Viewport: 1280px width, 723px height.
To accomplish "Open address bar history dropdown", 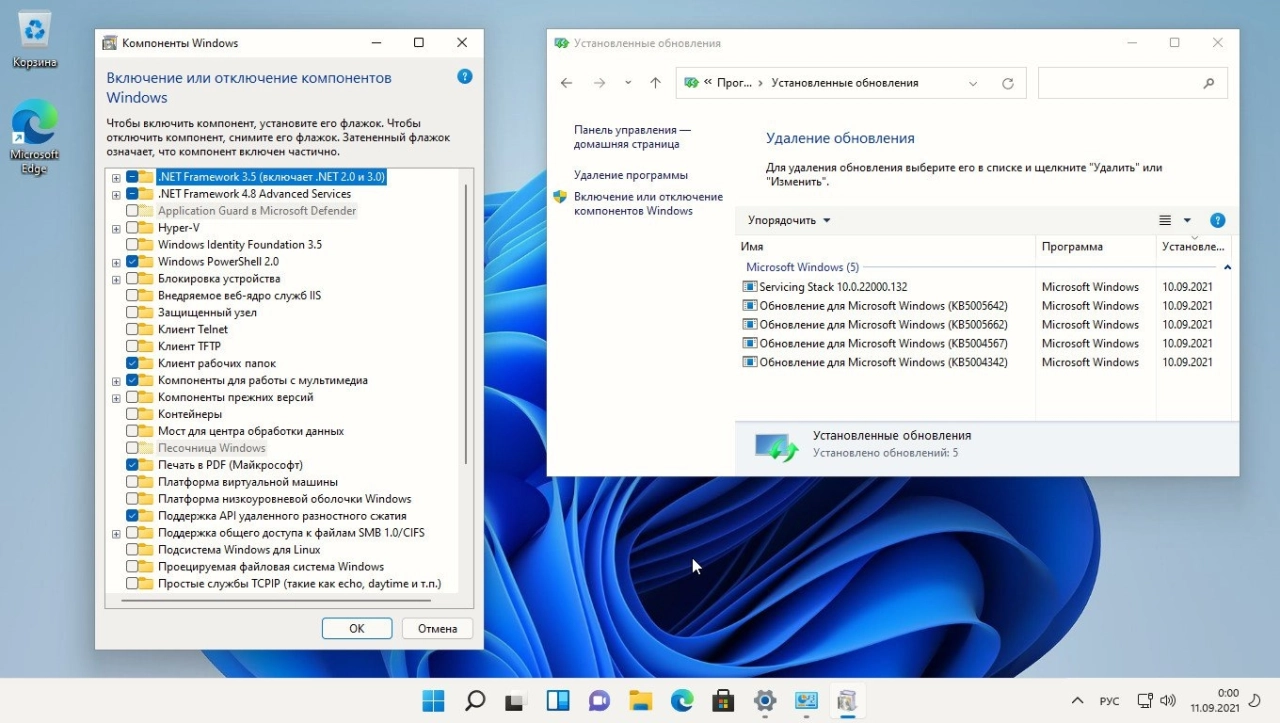I will tap(973, 83).
